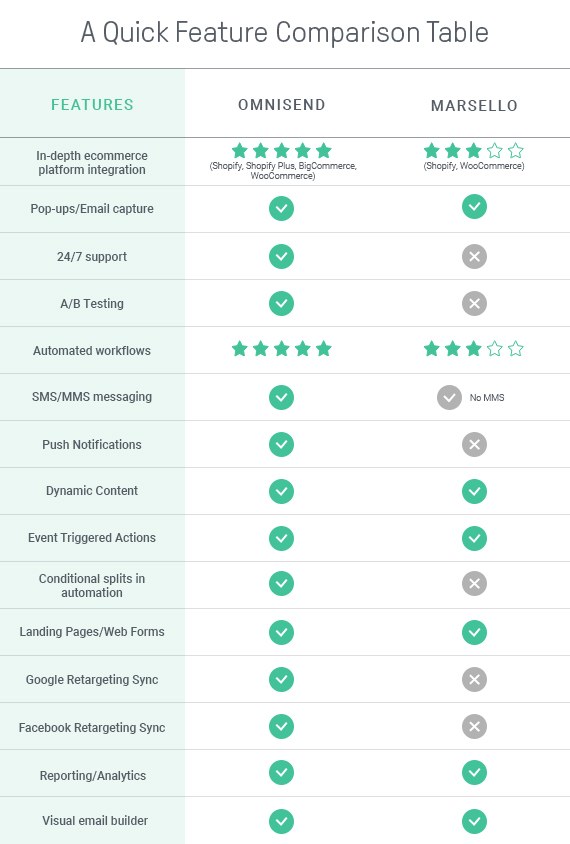The height and width of the screenshot is (844, 570).
Task: Click Omnisend's check for Push Notifications
Action: 282,444
